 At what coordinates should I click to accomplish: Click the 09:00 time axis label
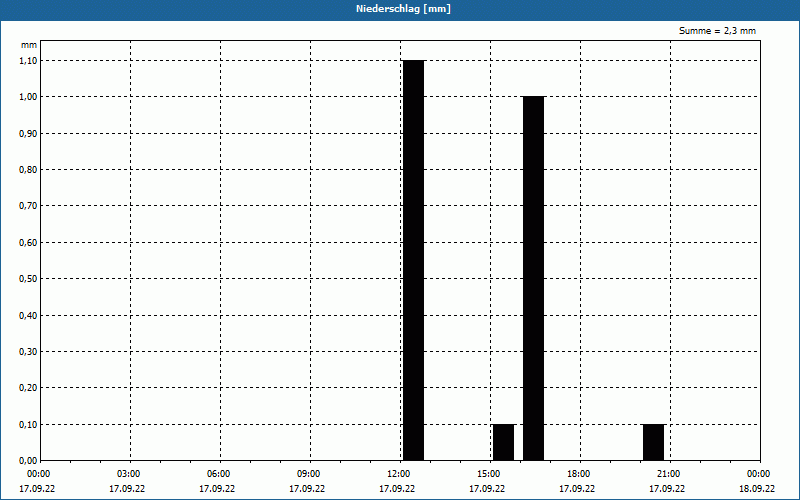click(x=309, y=474)
